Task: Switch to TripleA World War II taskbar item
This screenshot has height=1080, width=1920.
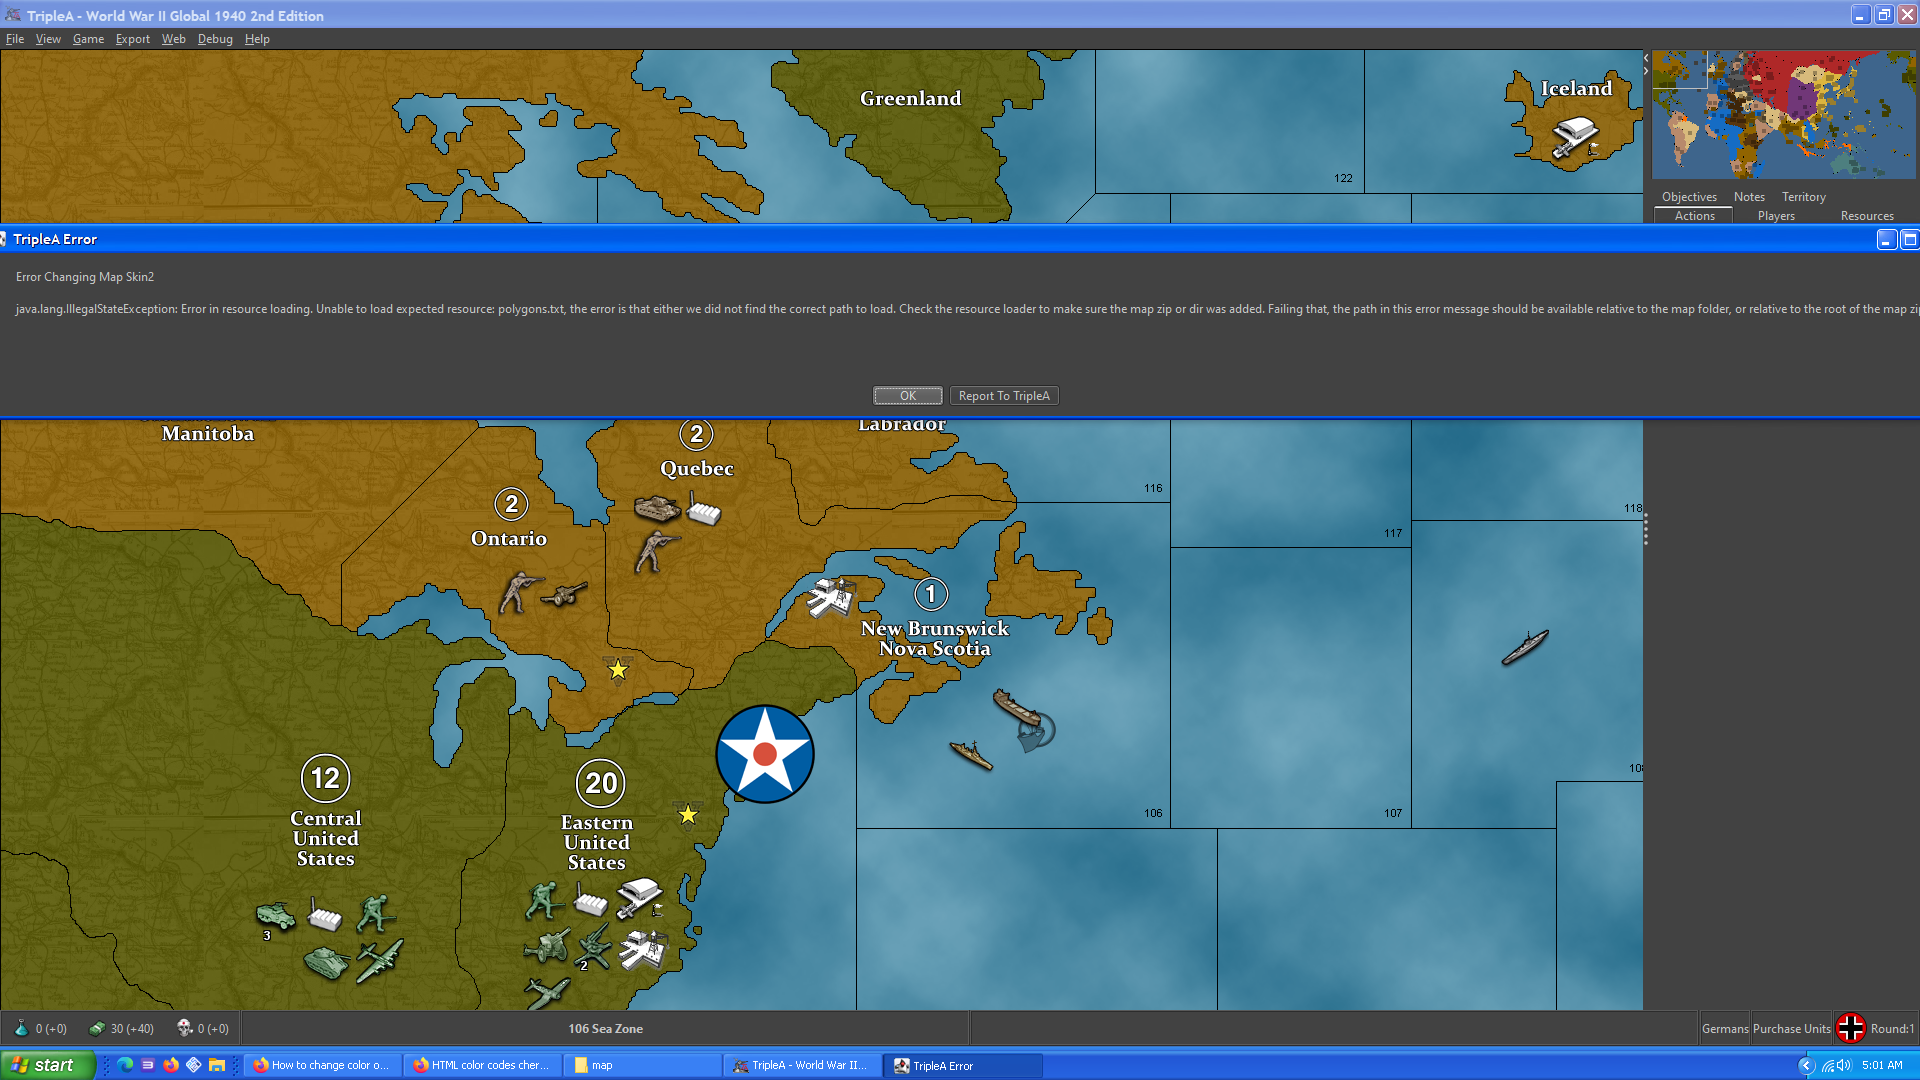Action: point(802,1065)
